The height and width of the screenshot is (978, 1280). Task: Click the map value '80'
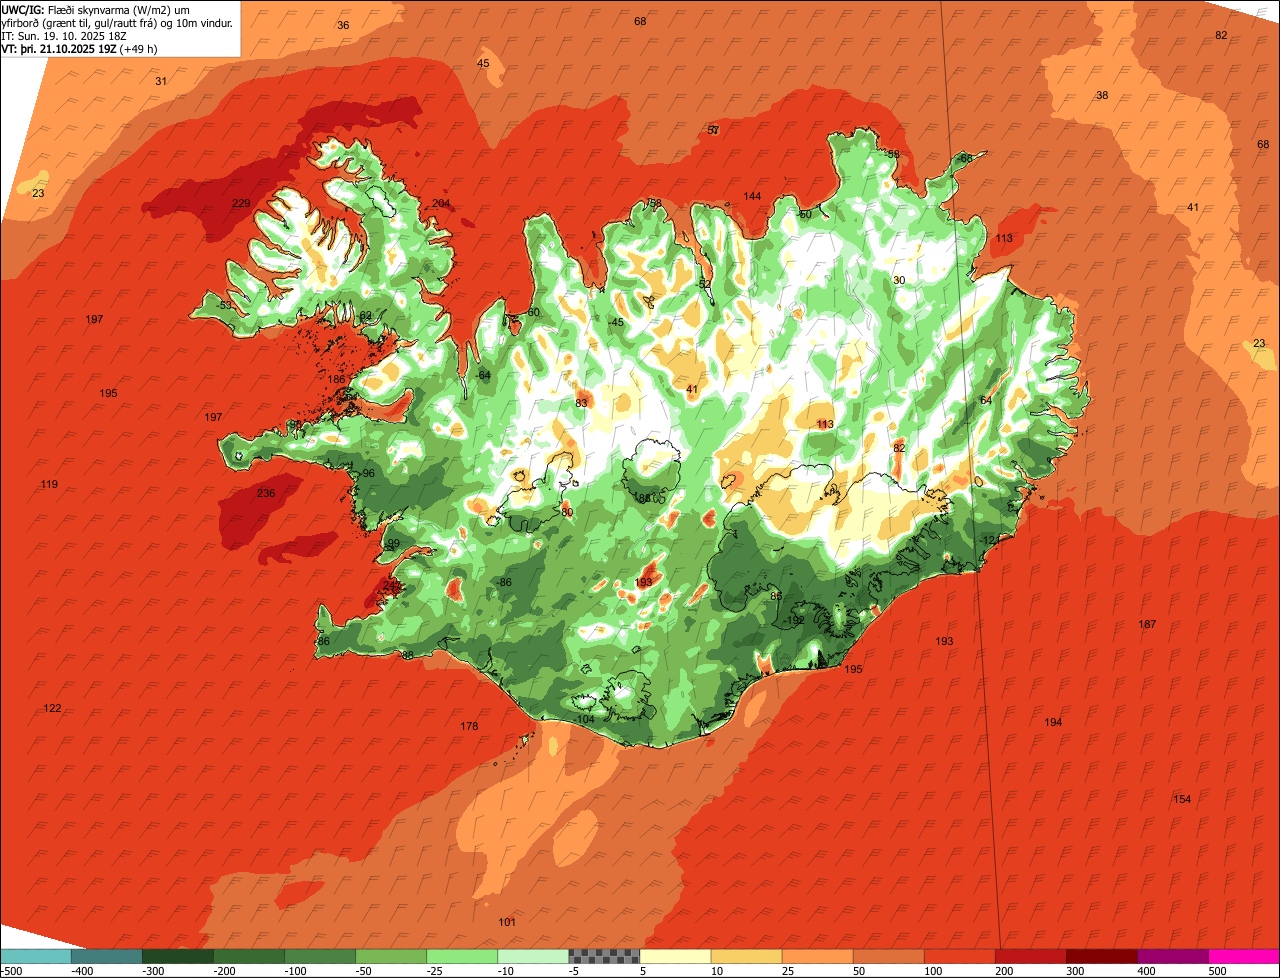(x=567, y=512)
